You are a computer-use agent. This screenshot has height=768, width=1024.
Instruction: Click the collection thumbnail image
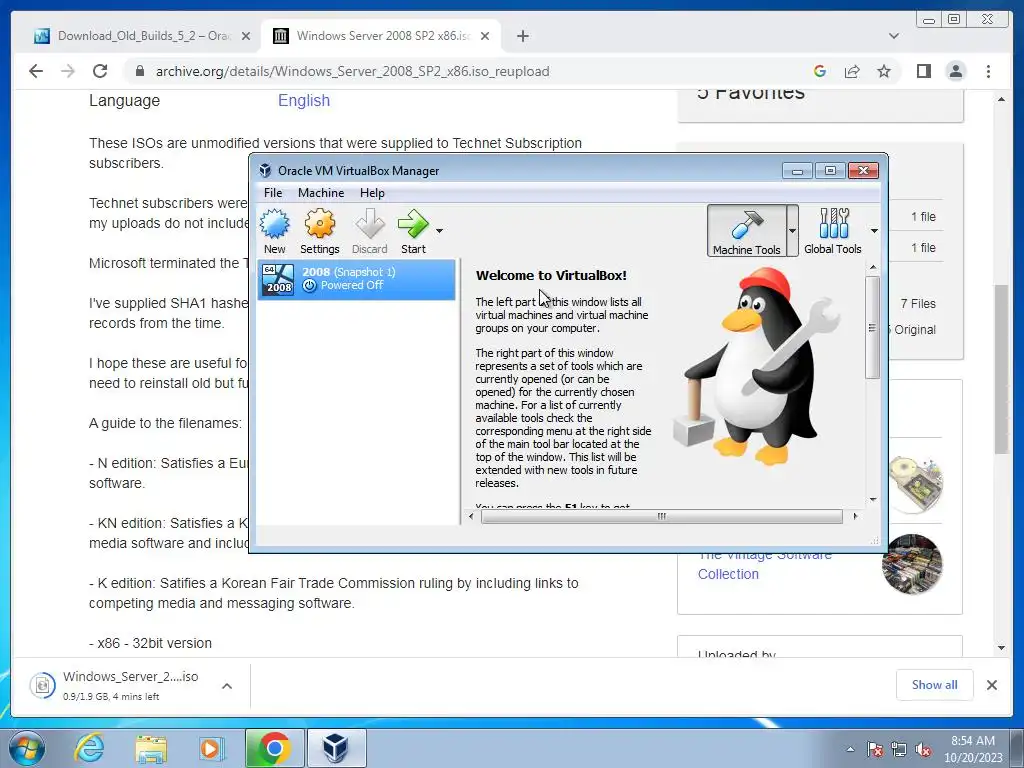click(912, 564)
